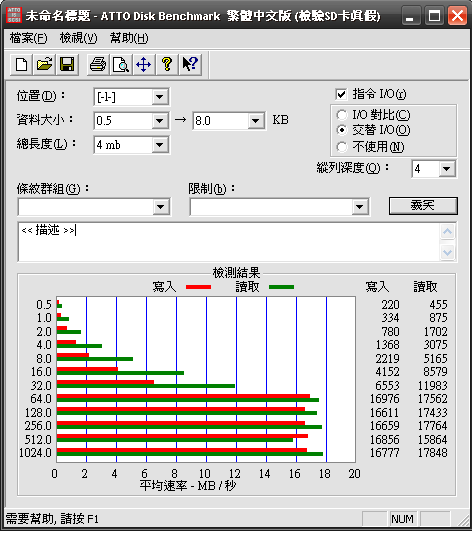Activate the context help arrow-question icon

[190, 64]
